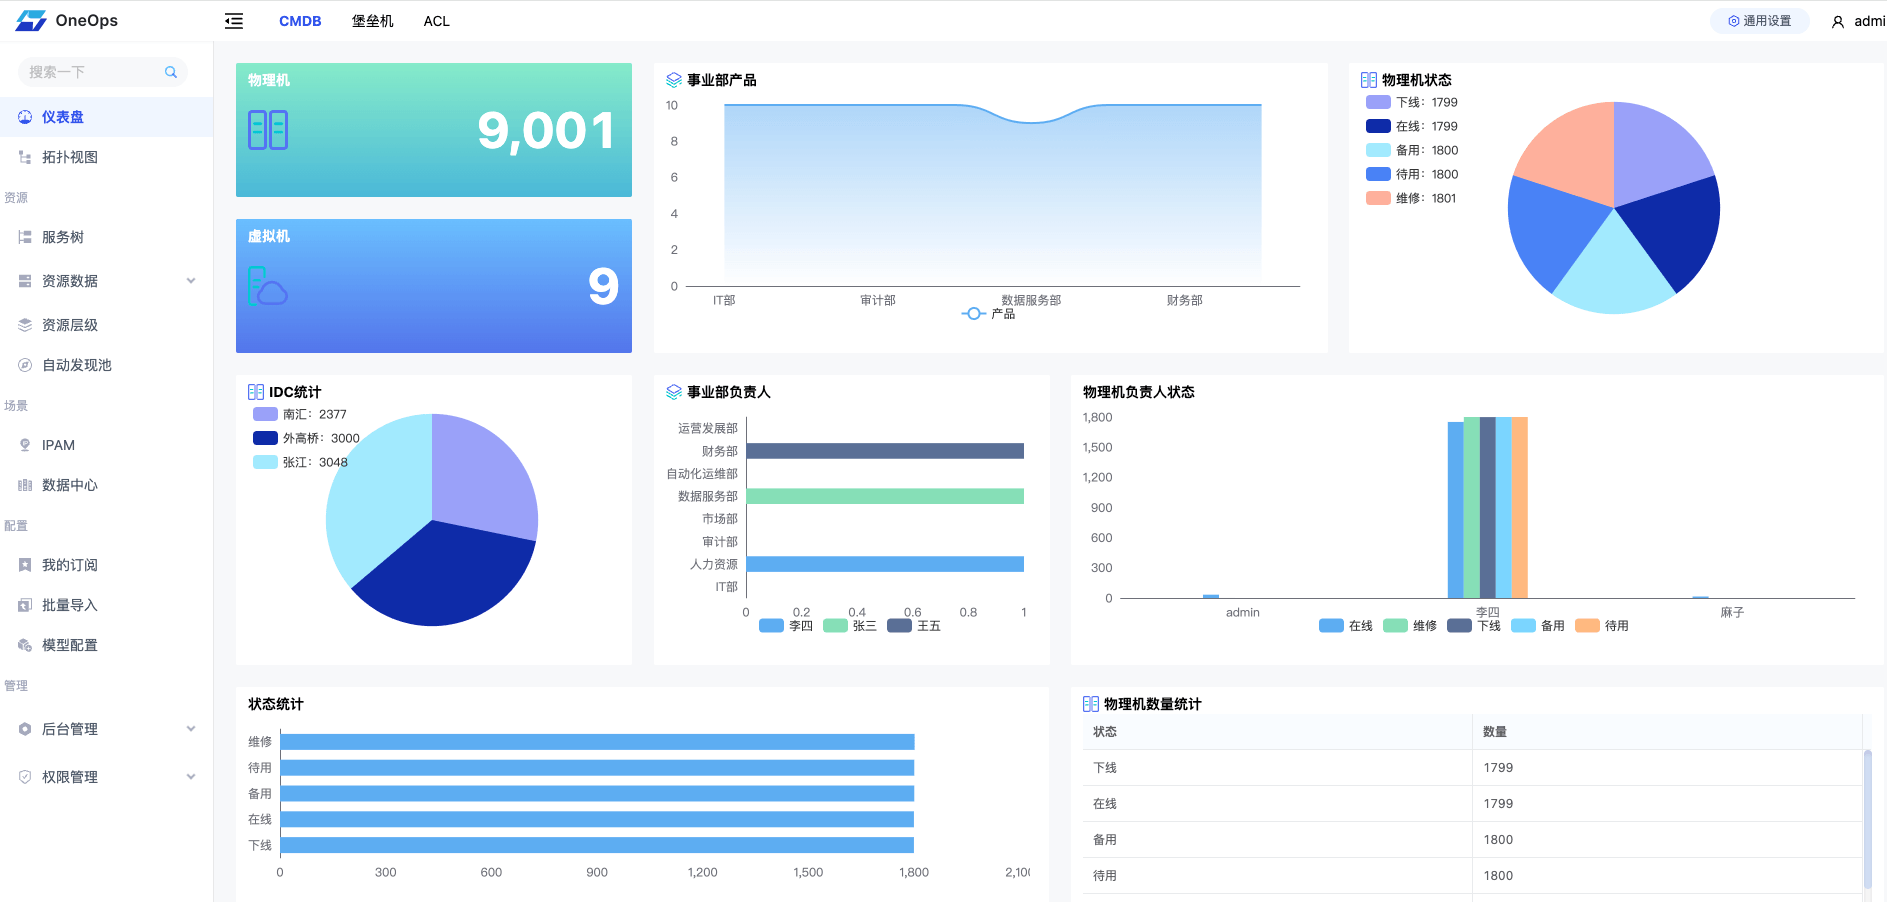This screenshot has width=1887, height=902.
Task: Click the user avatar icon at top right
Action: [x=1838, y=22]
